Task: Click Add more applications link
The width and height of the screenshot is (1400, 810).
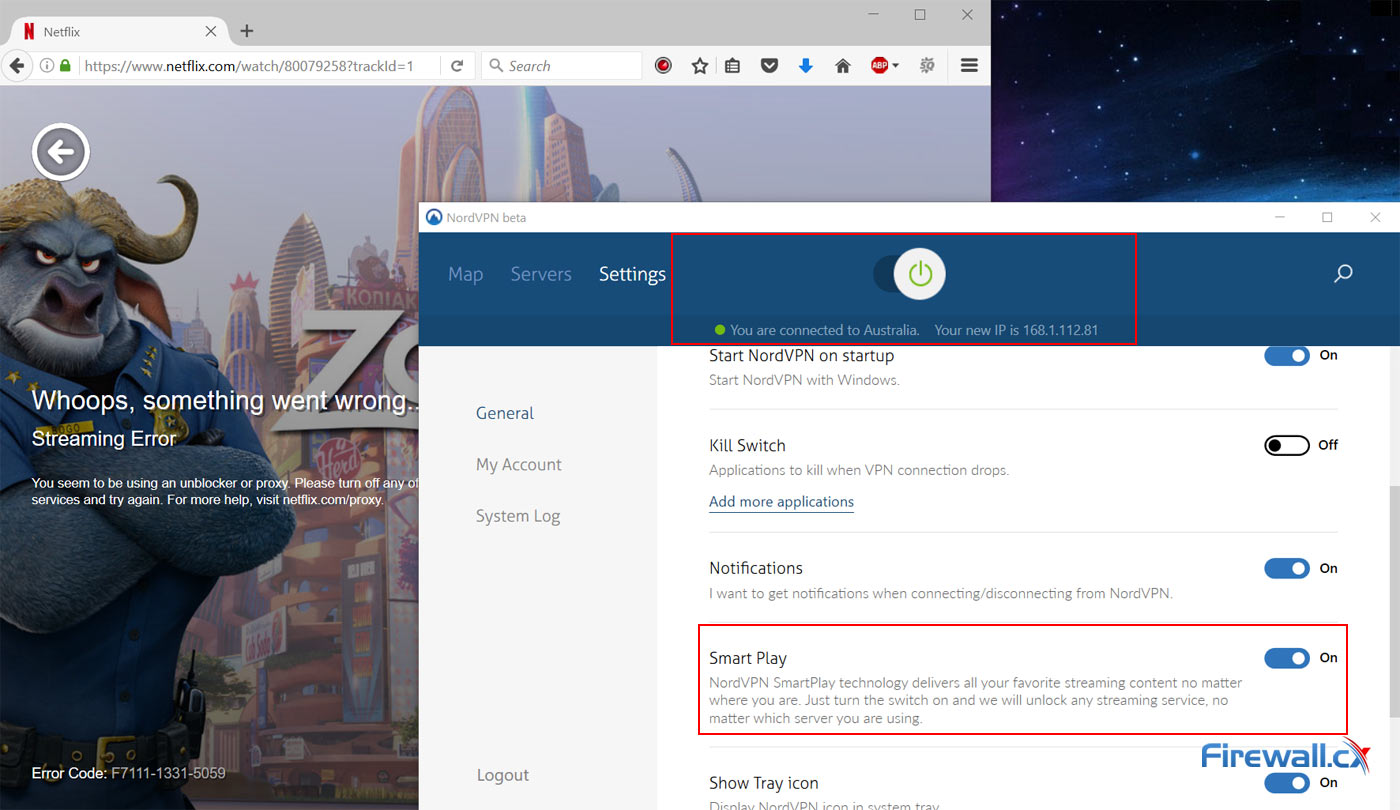Action: [781, 502]
